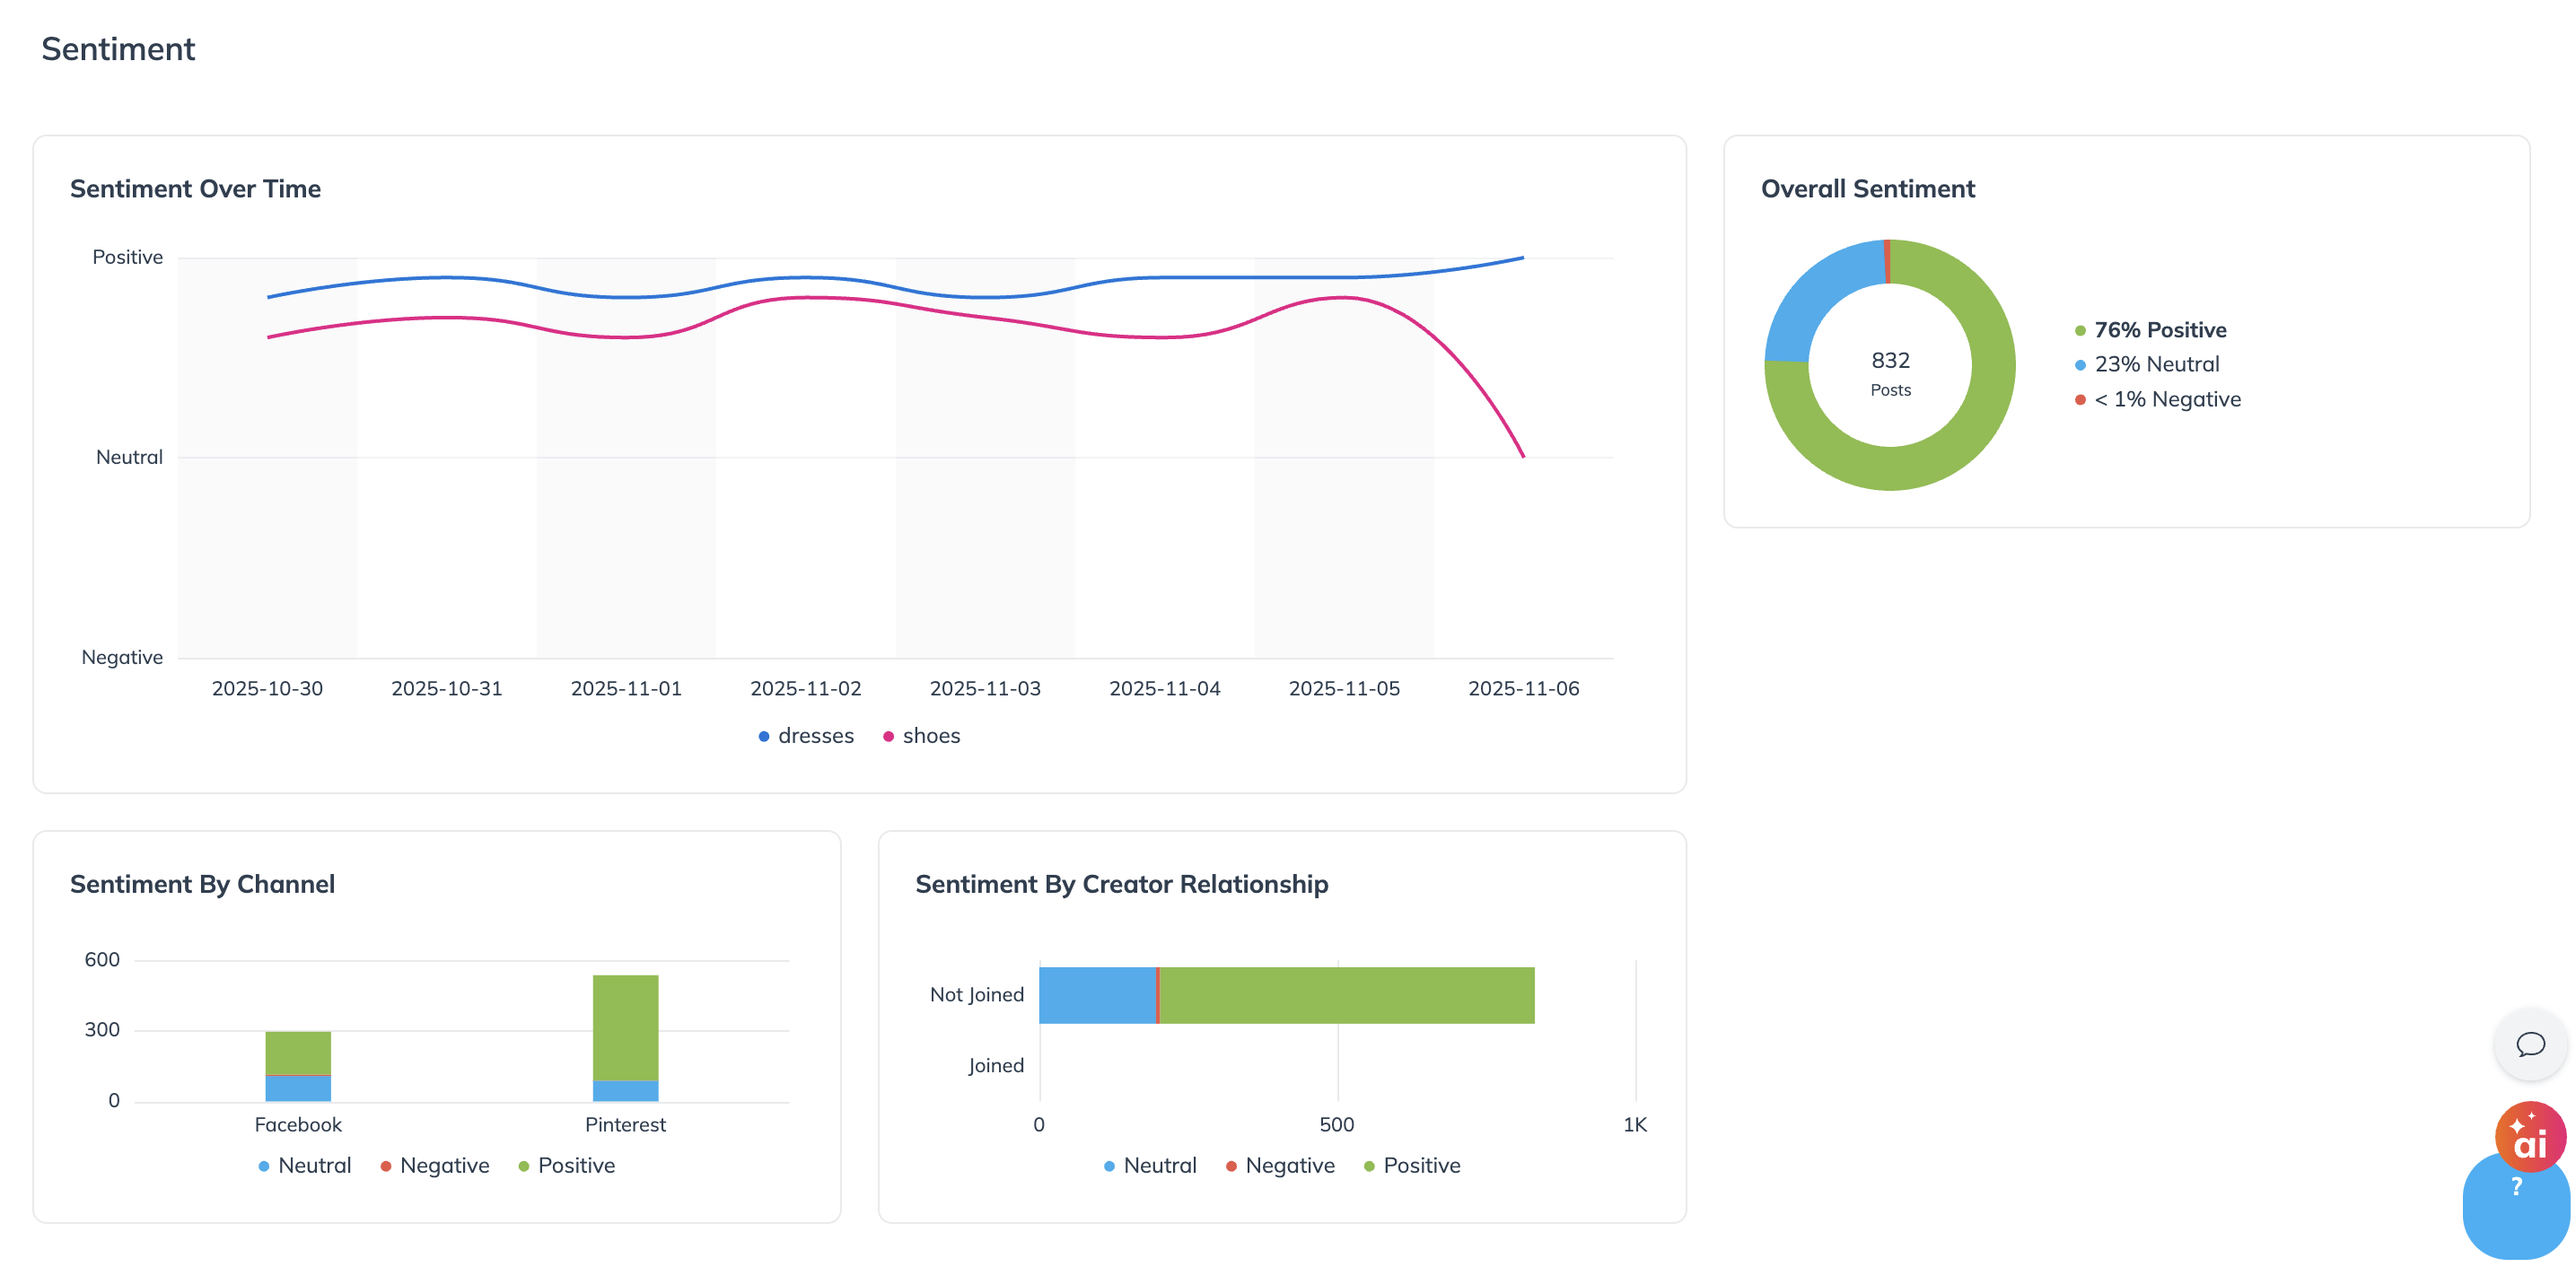Open the chat bubble icon

pos(2530,1045)
